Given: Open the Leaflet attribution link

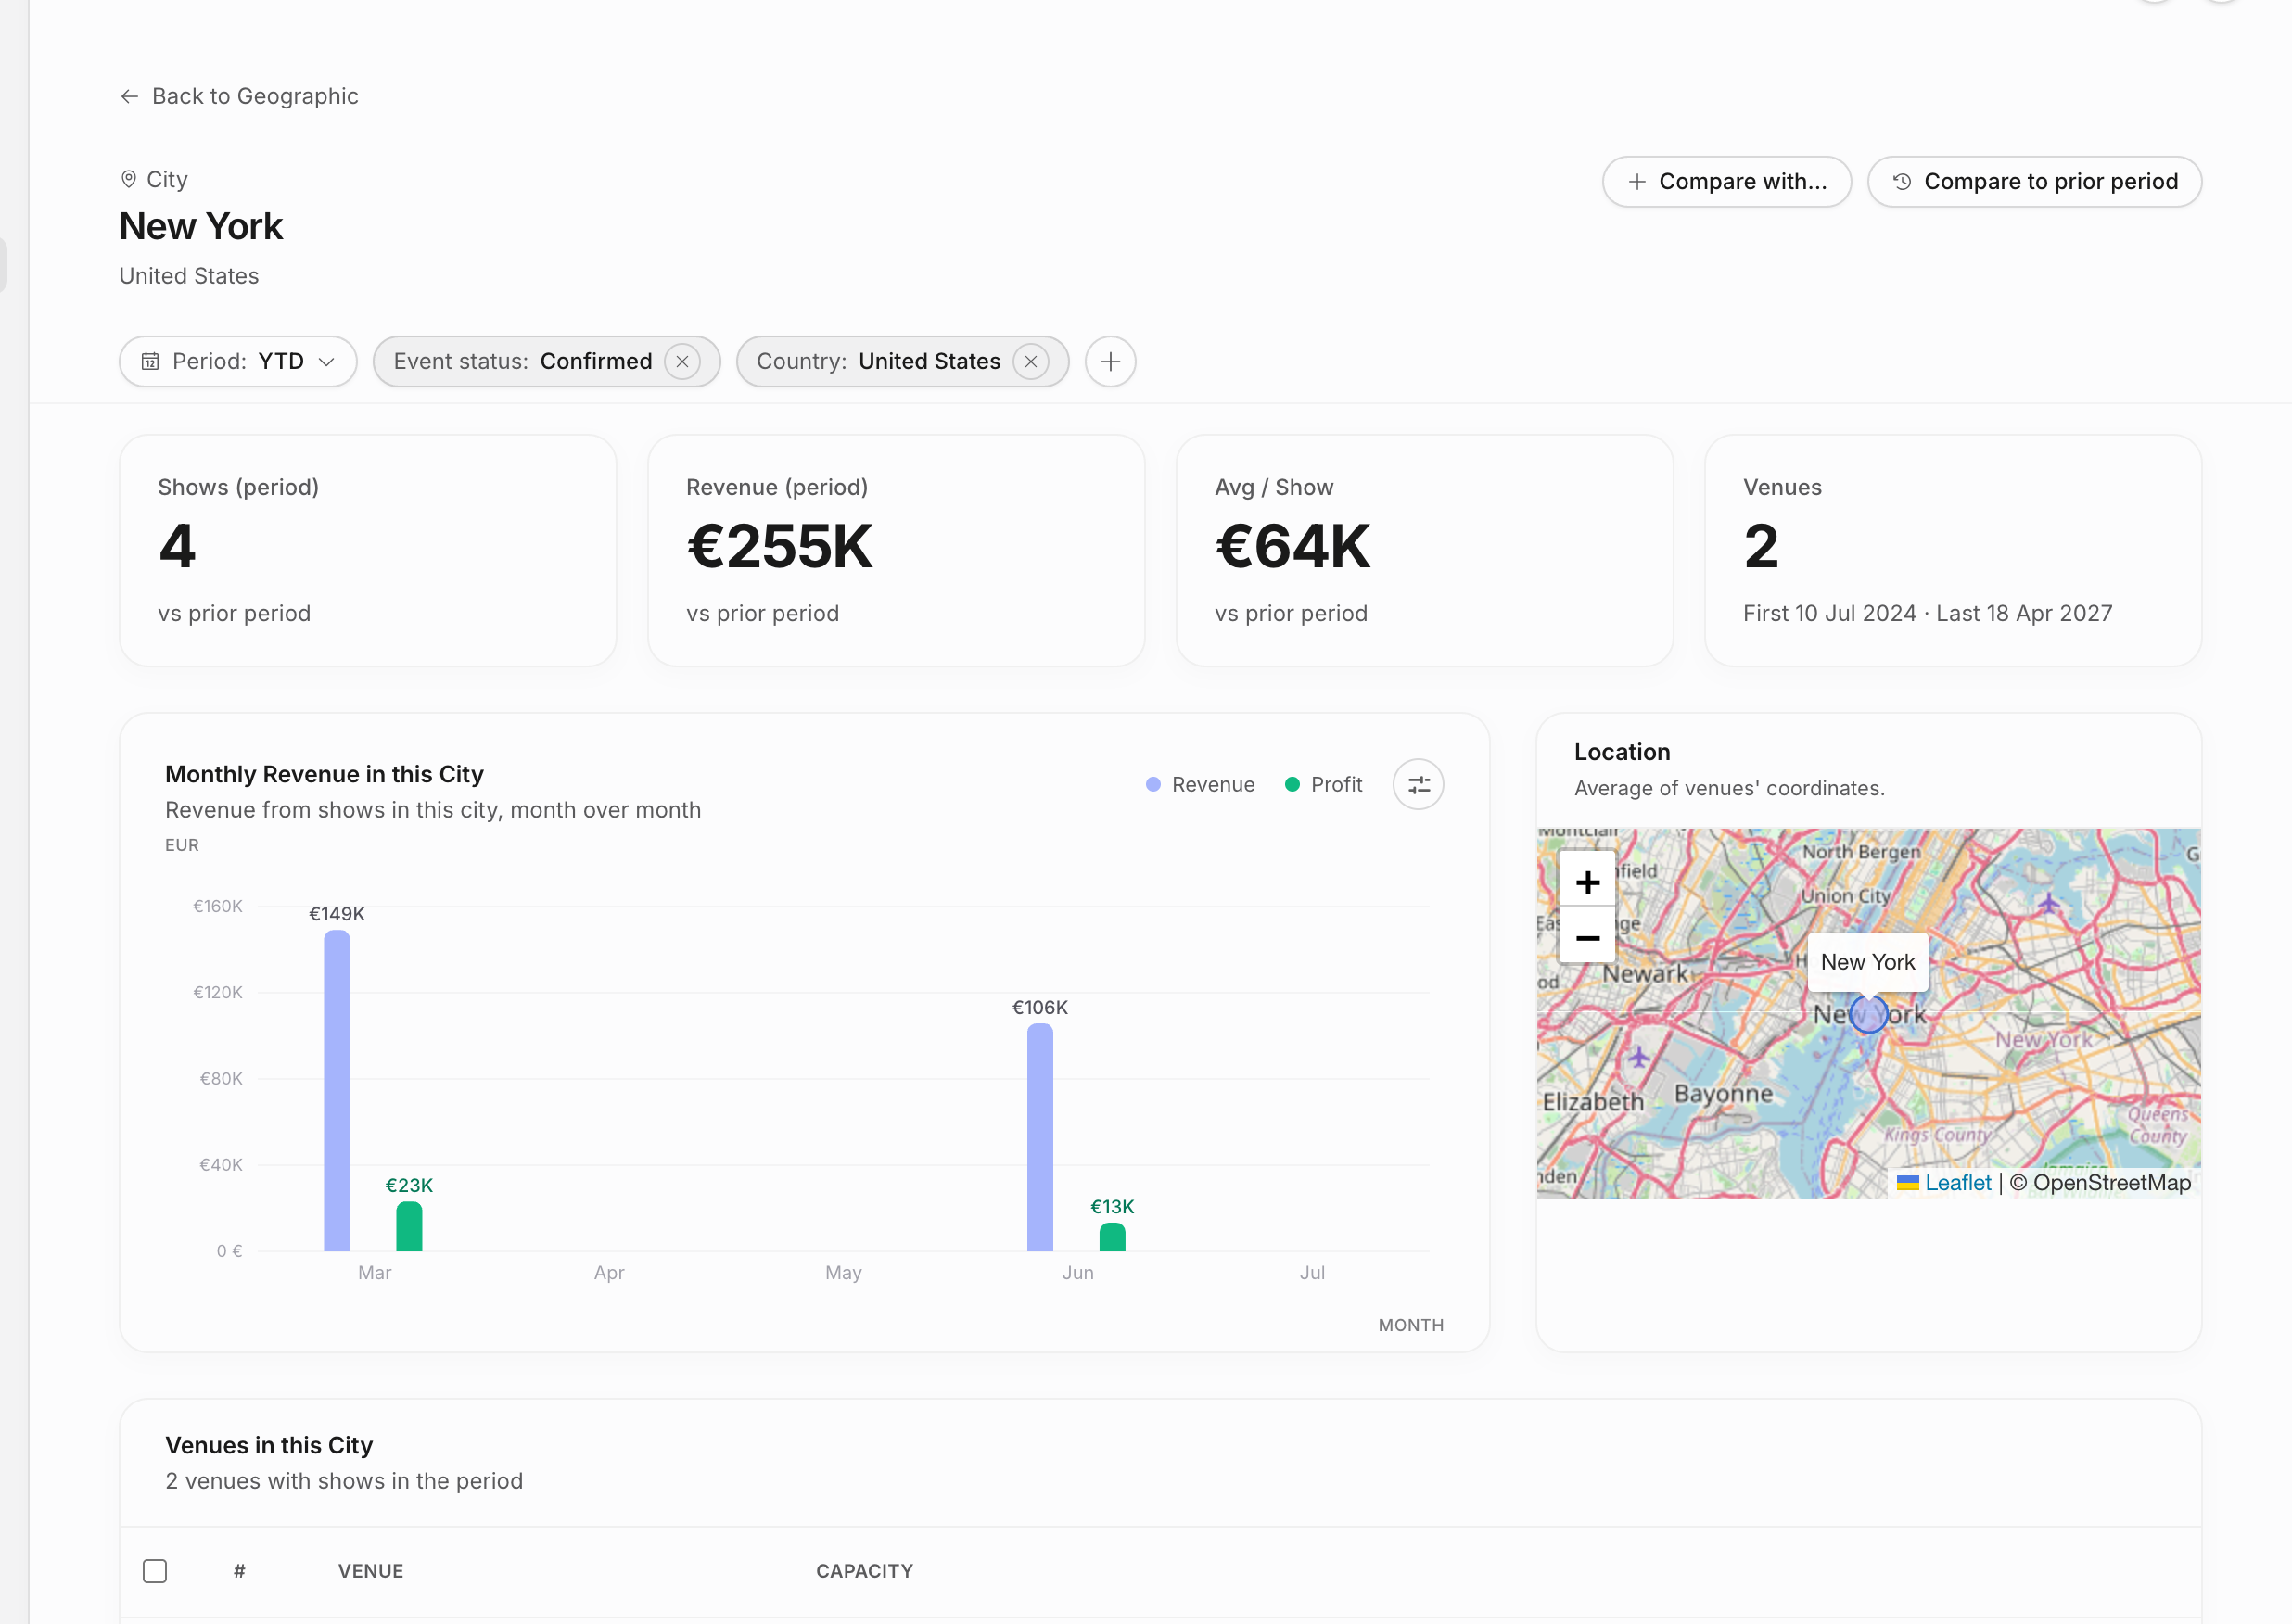Looking at the screenshot, I should [1945, 1182].
